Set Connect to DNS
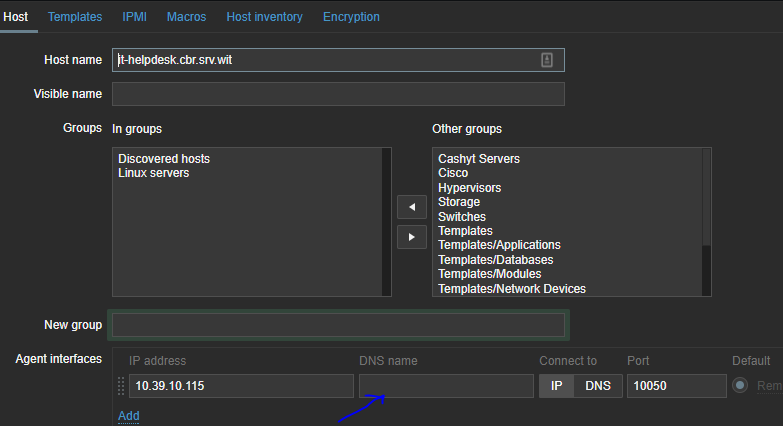The width and height of the screenshot is (783, 426). pos(598,386)
